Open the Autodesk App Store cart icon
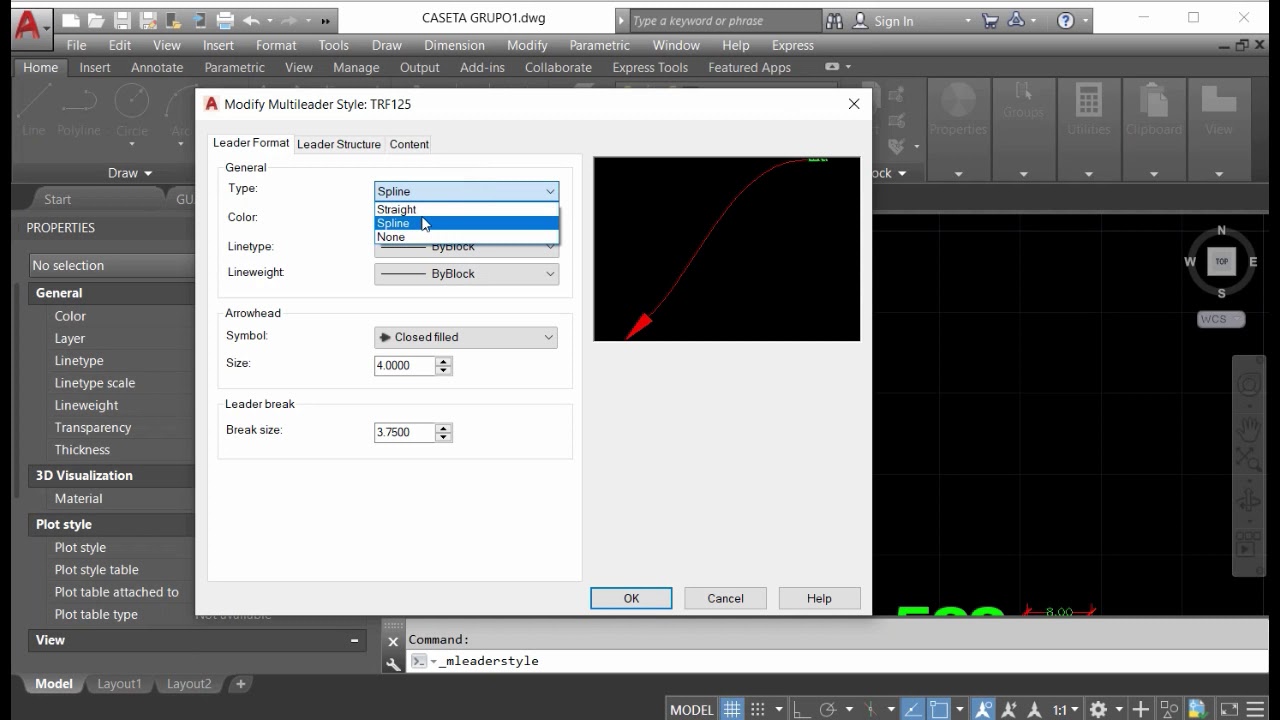Image resolution: width=1280 pixels, height=720 pixels. [x=990, y=20]
